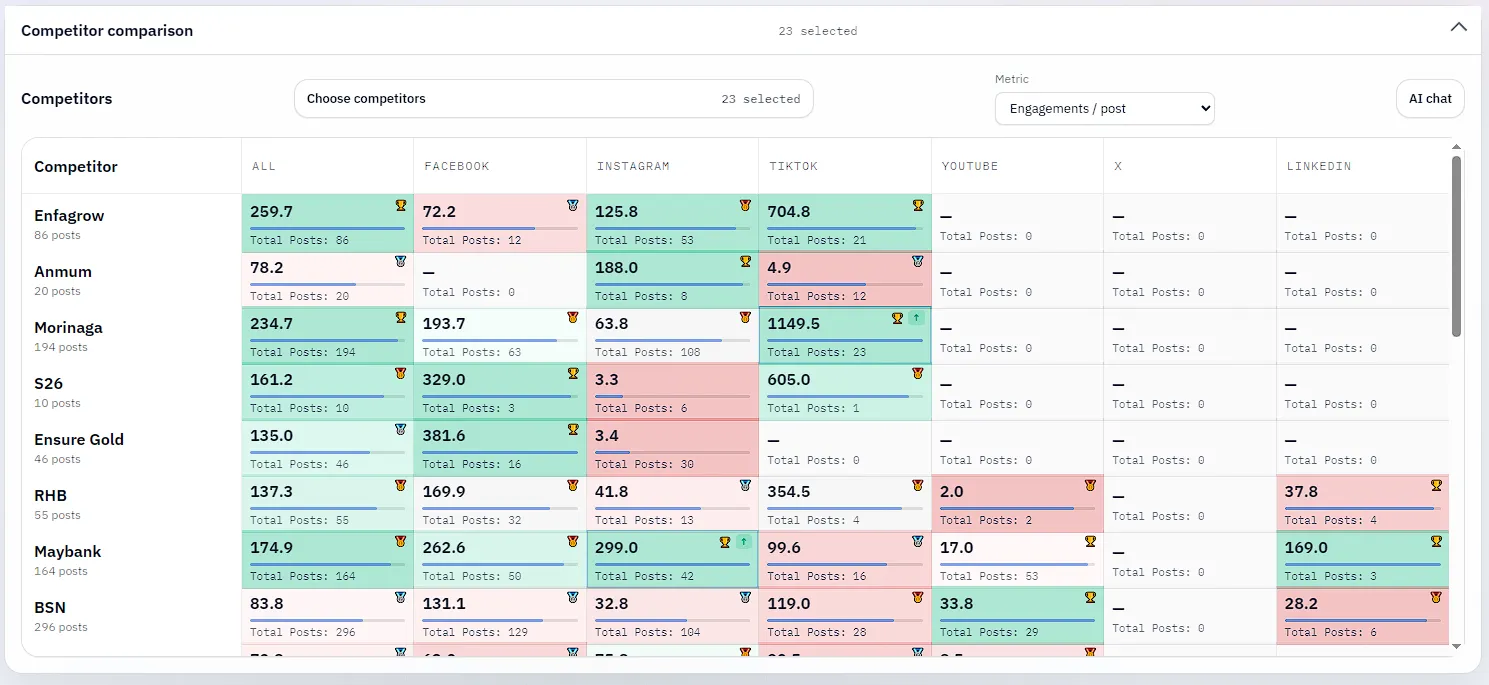The image size is (1489, 685).
Task: Click the ALL column header
Action: click(264, 166)
